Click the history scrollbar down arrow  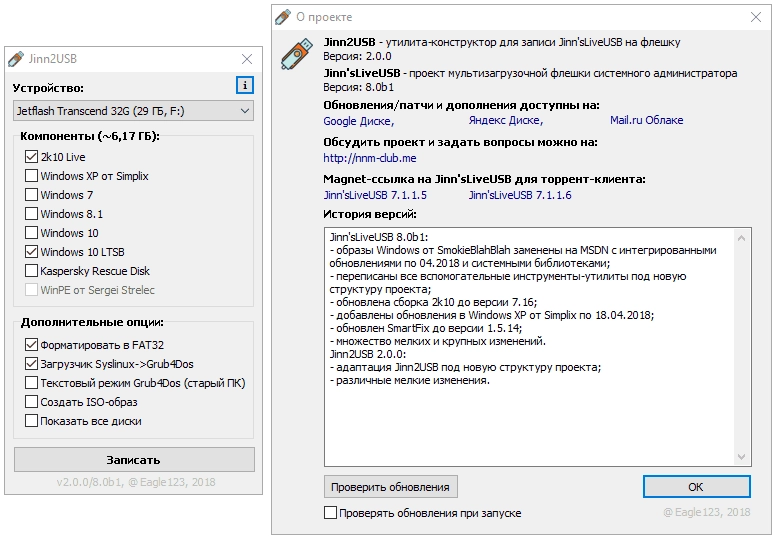coord(741,456)
